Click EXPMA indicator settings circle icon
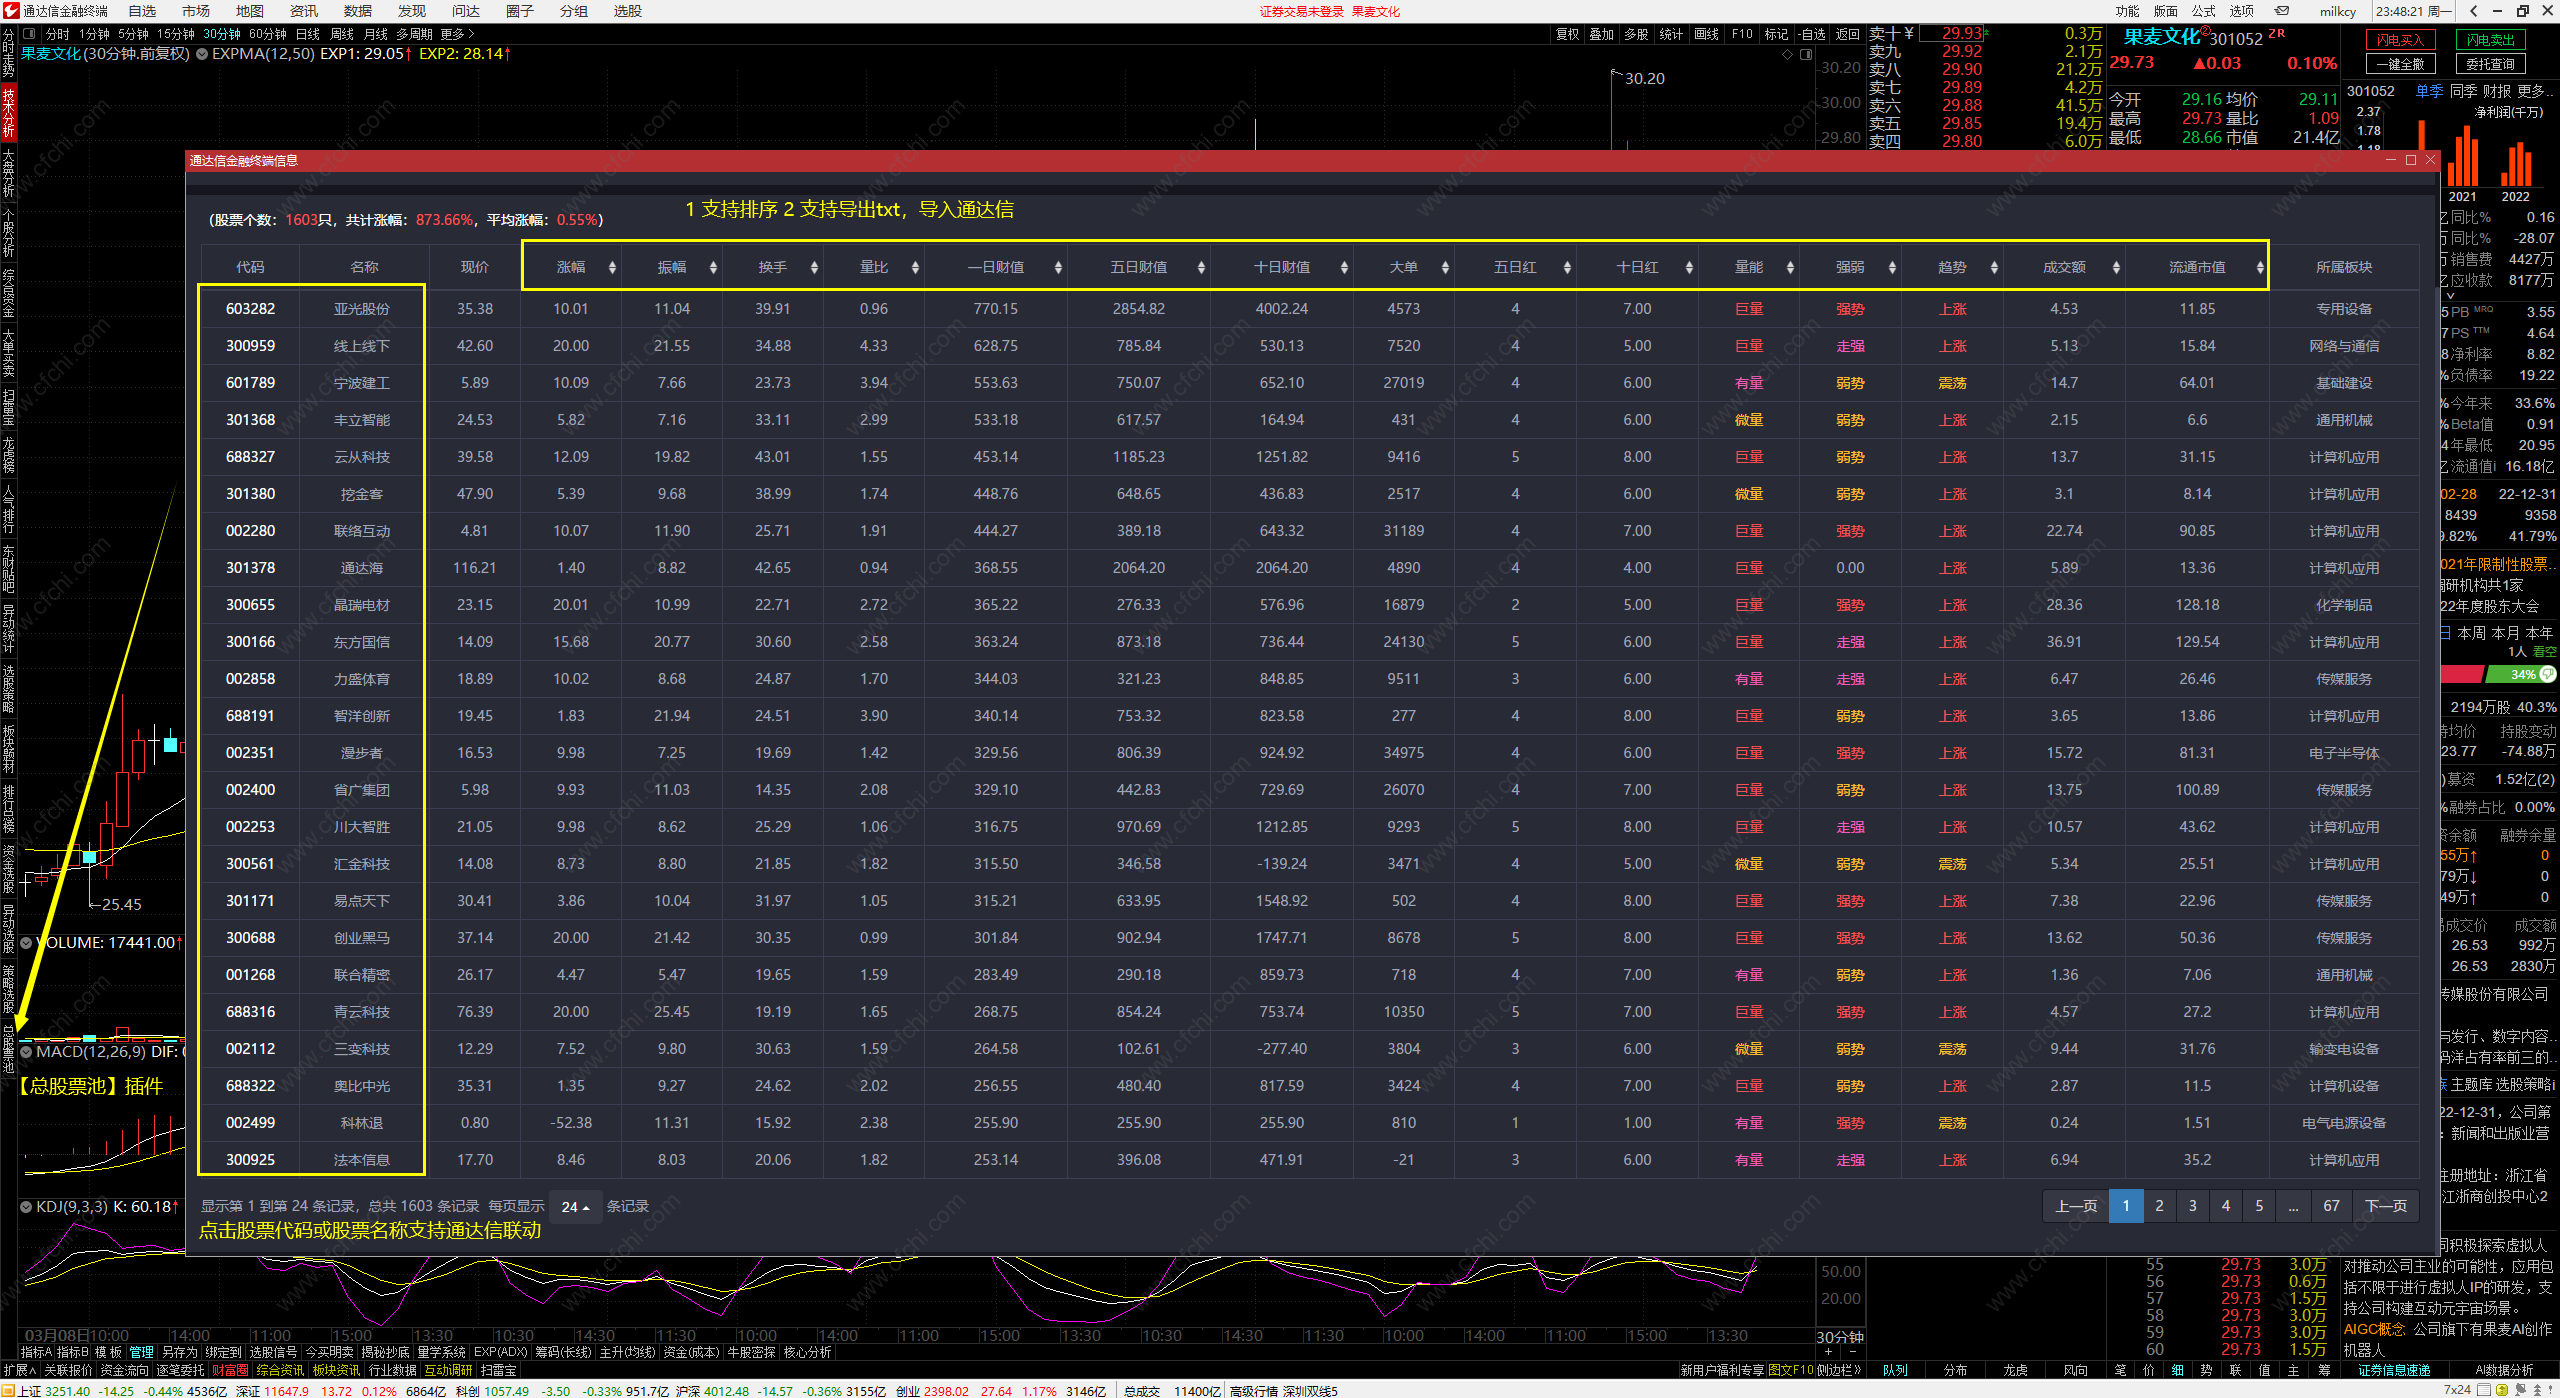This screenshot has width=2560, height=1398. [x=202, y=54]
